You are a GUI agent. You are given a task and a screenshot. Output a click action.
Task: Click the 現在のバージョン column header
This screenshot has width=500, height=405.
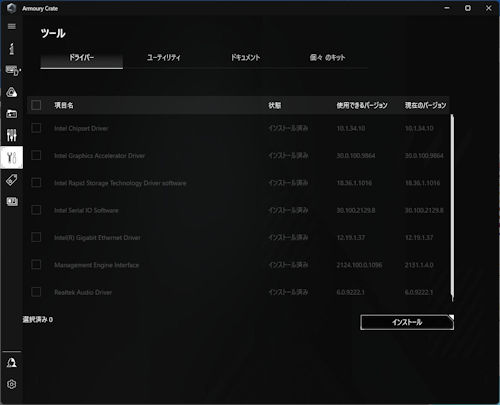pyautogui.click(x=425, y=105)
